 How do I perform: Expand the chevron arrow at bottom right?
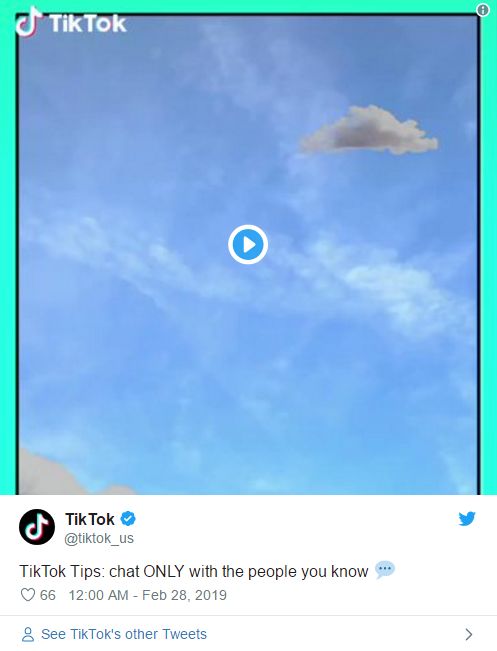coord(469,634)
